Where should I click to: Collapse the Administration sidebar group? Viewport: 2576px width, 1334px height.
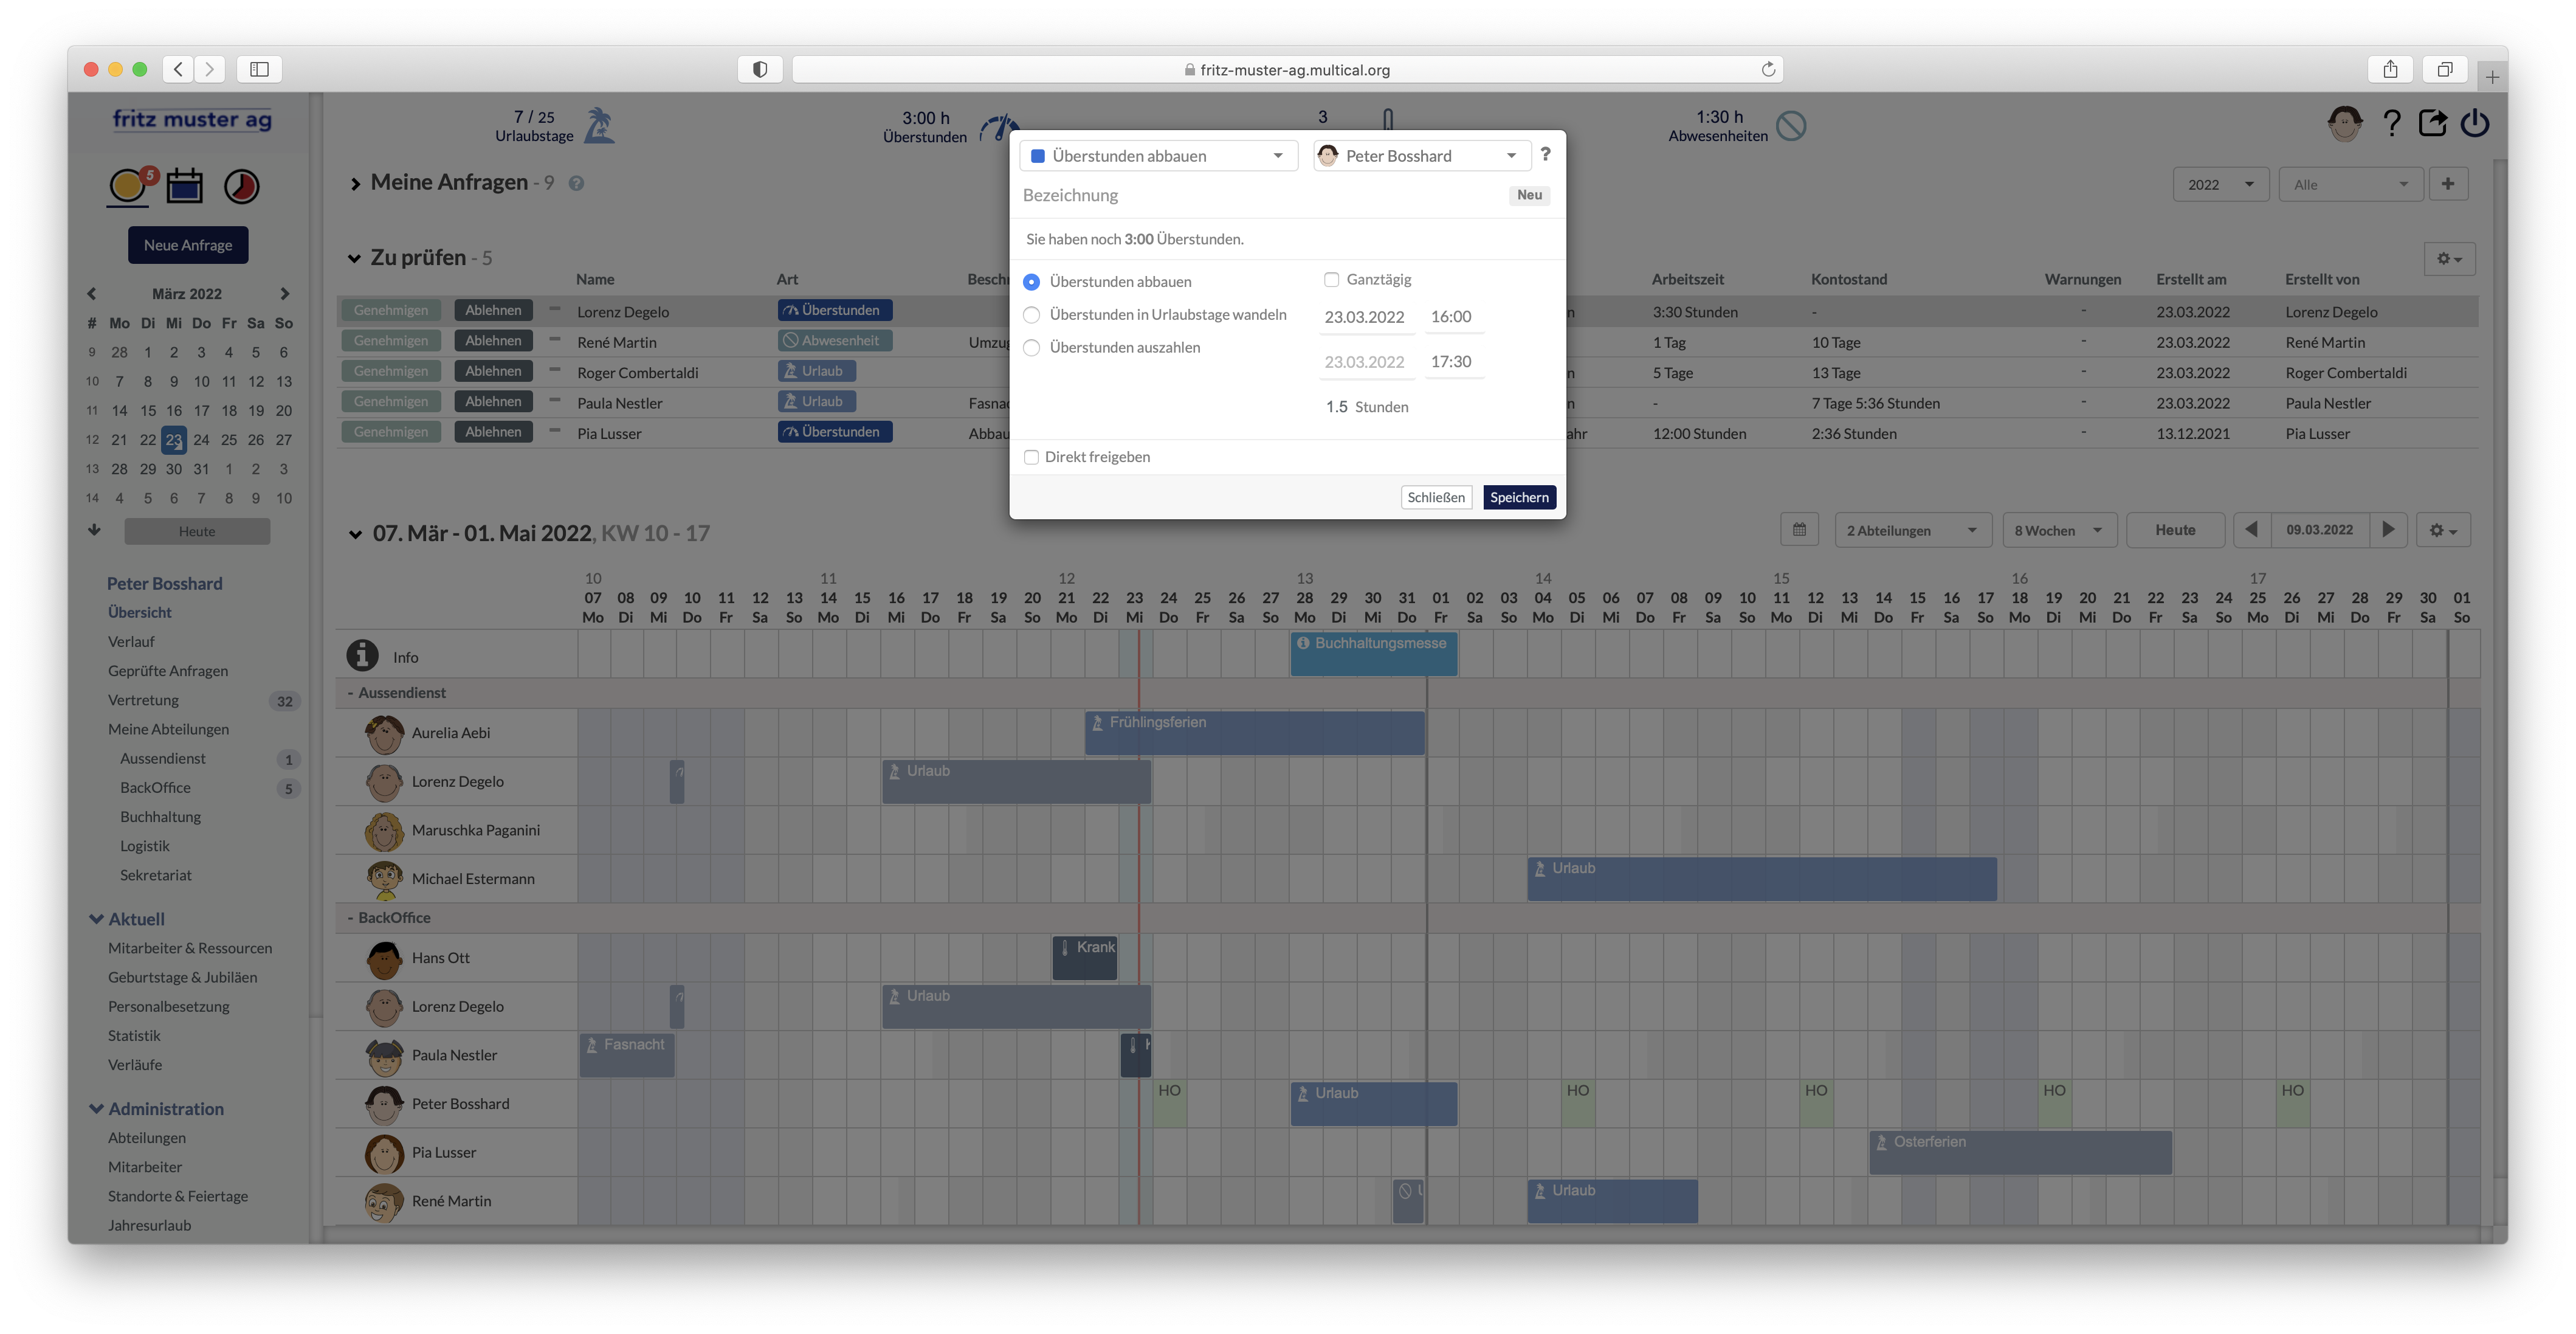[x=96, y=1108]
